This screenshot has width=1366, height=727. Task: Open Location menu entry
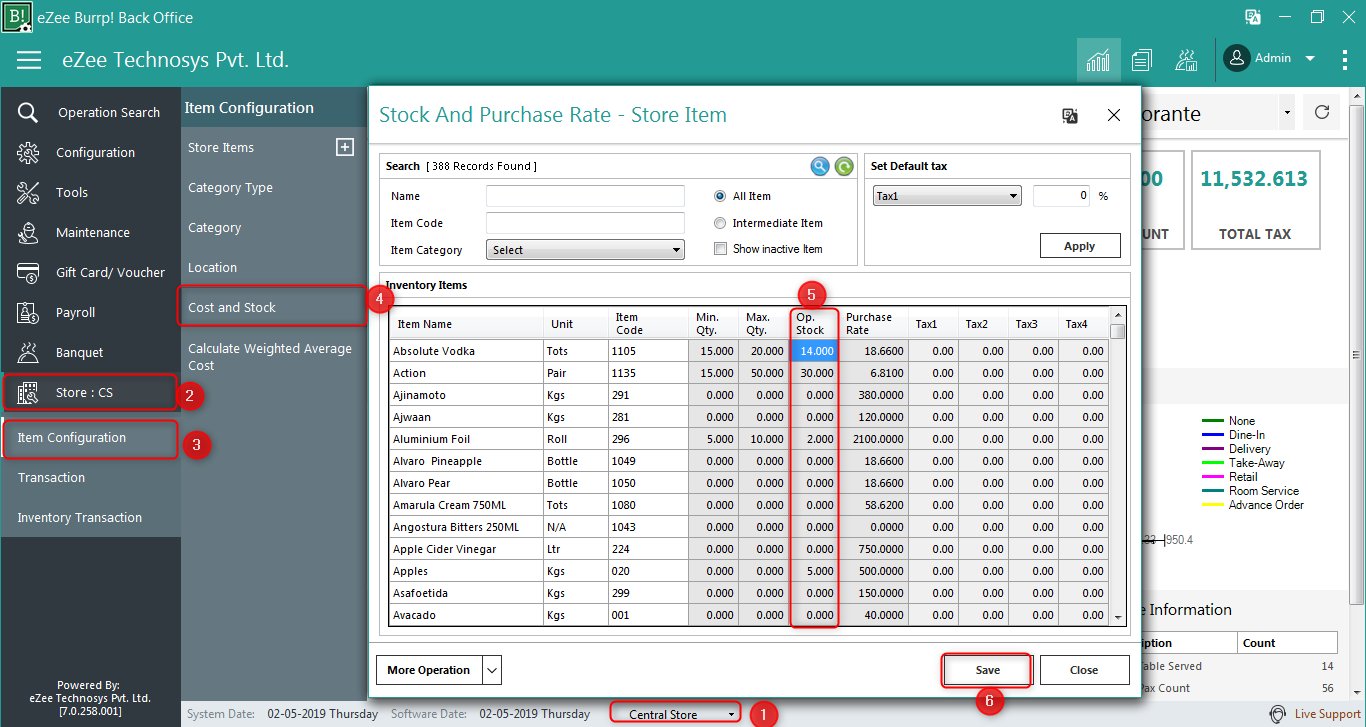coord(213,267)
